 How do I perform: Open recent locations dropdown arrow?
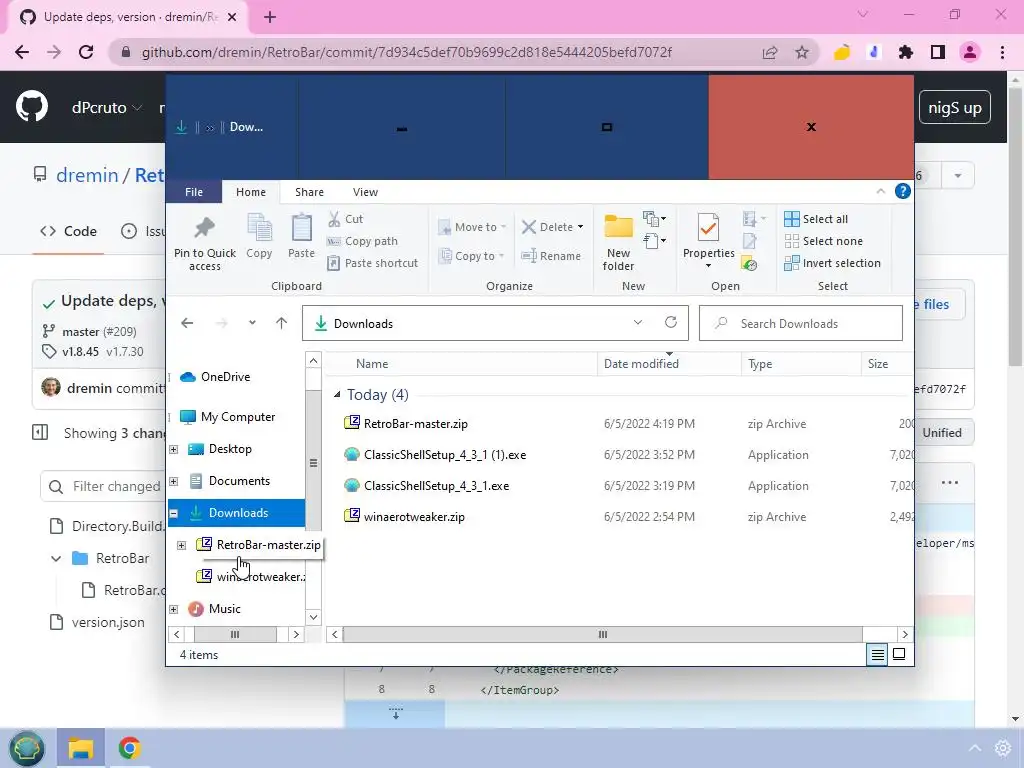[x=252, y=323]
